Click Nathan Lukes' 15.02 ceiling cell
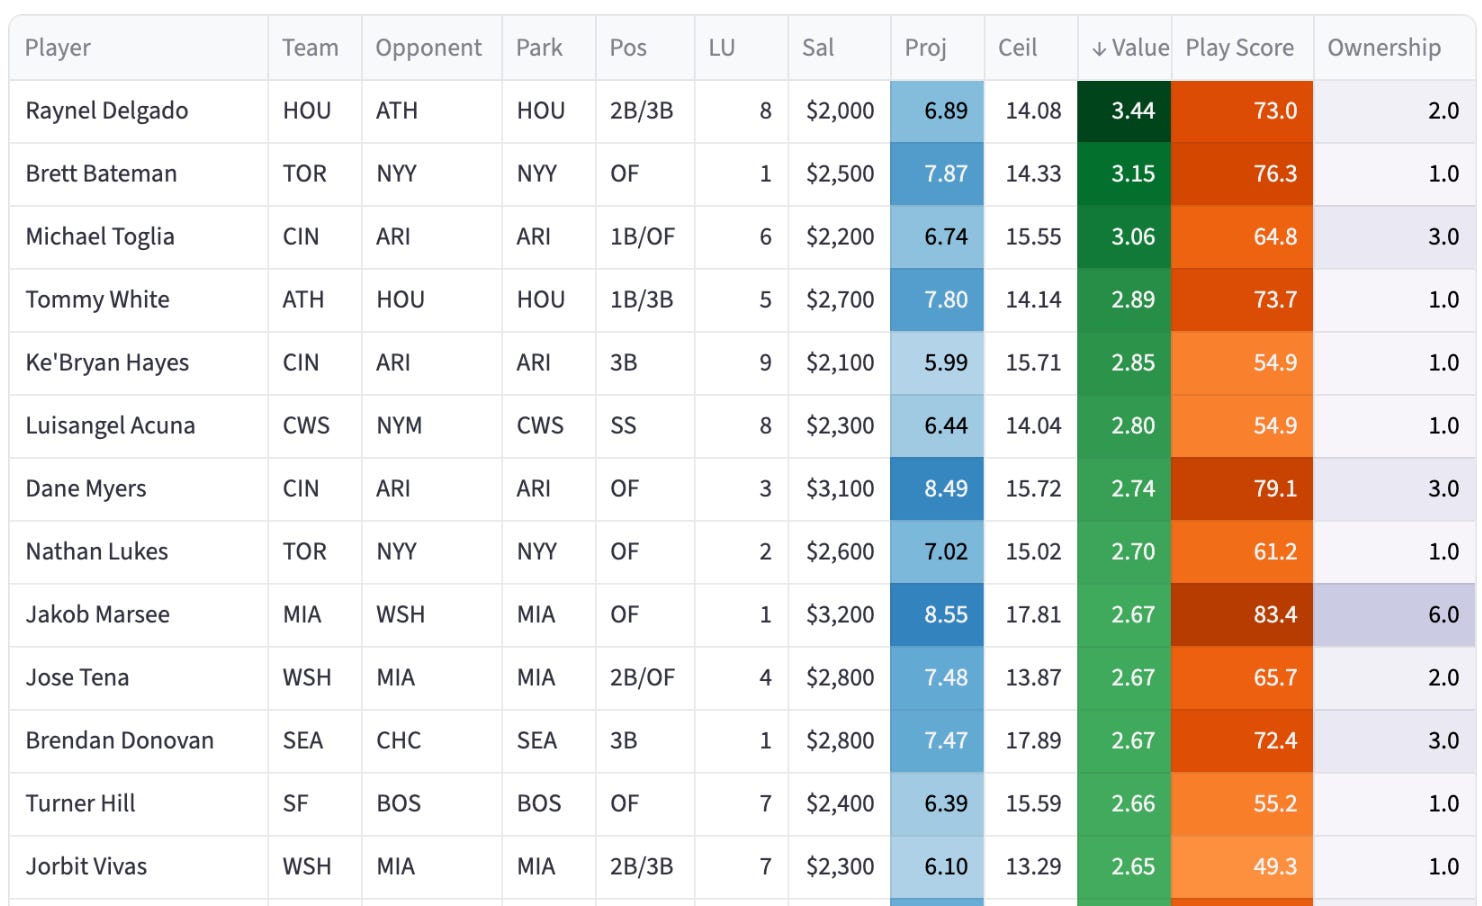 coord(1031,552)
